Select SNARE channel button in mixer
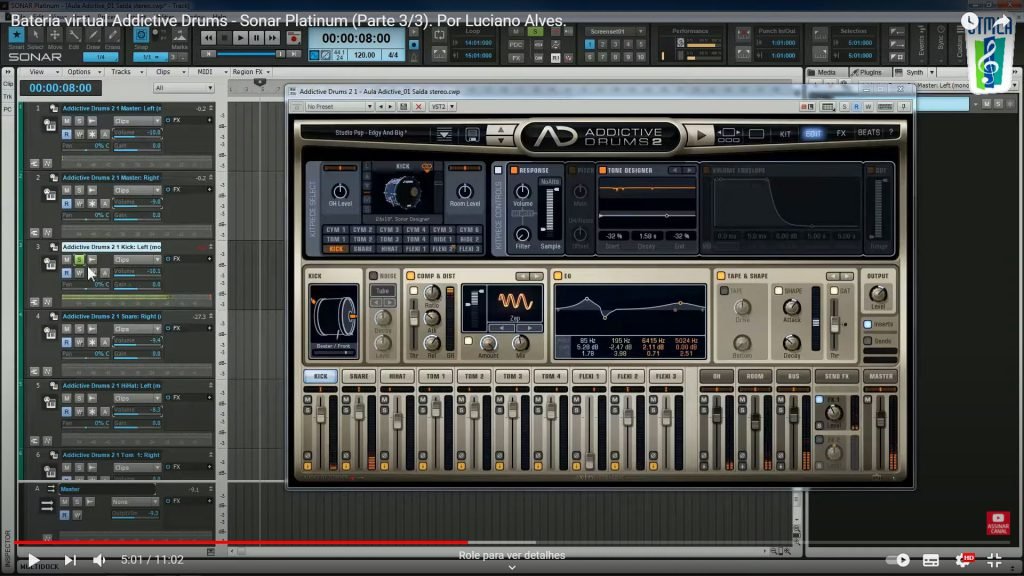1024x576 pixels. [x=359, y=377]
